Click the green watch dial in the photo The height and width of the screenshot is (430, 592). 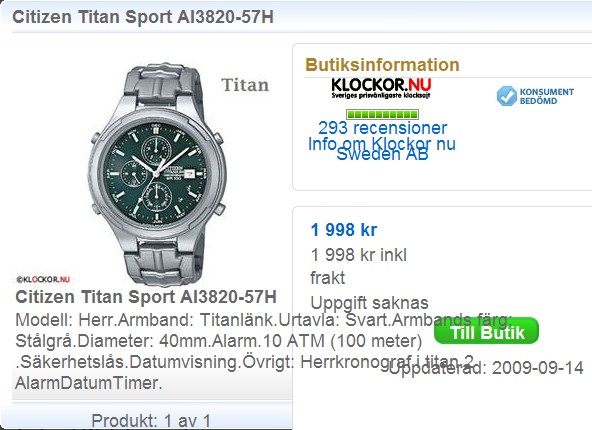click(157, 173)
